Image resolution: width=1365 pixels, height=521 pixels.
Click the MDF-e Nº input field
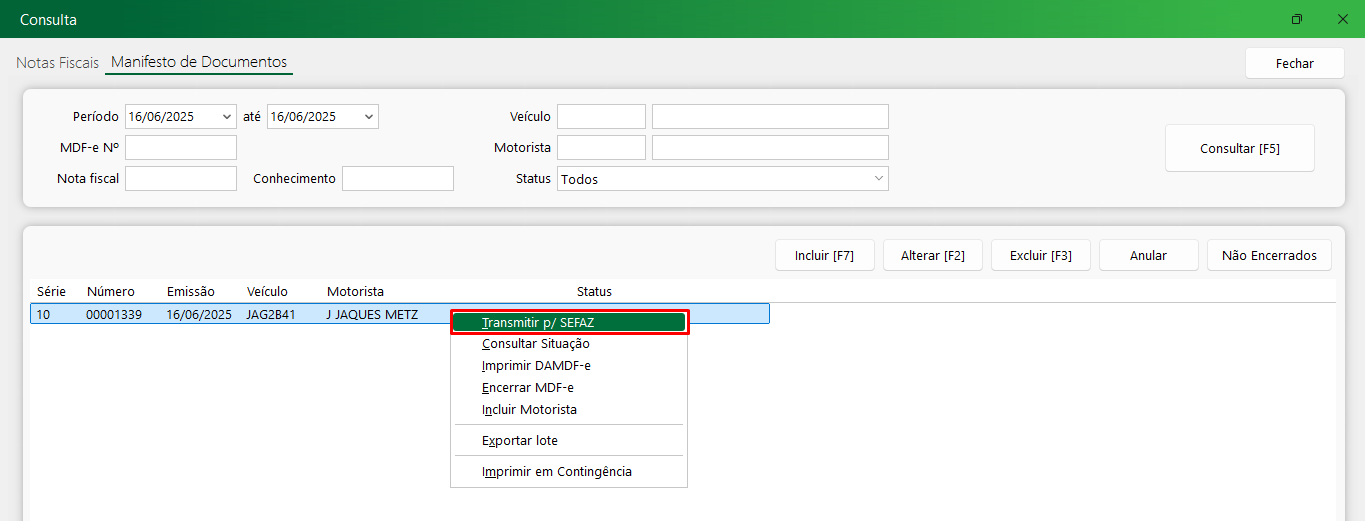click(181, 148)
